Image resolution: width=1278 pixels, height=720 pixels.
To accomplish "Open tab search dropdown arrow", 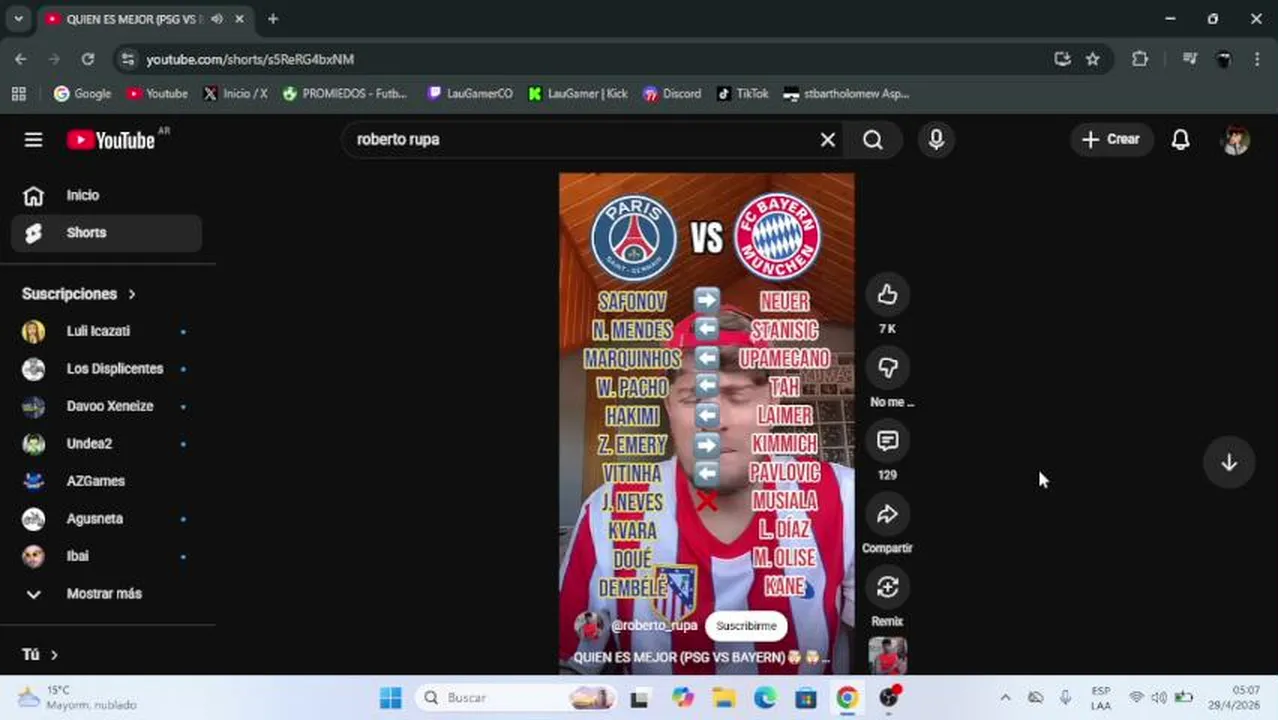I will coord(18,19).
